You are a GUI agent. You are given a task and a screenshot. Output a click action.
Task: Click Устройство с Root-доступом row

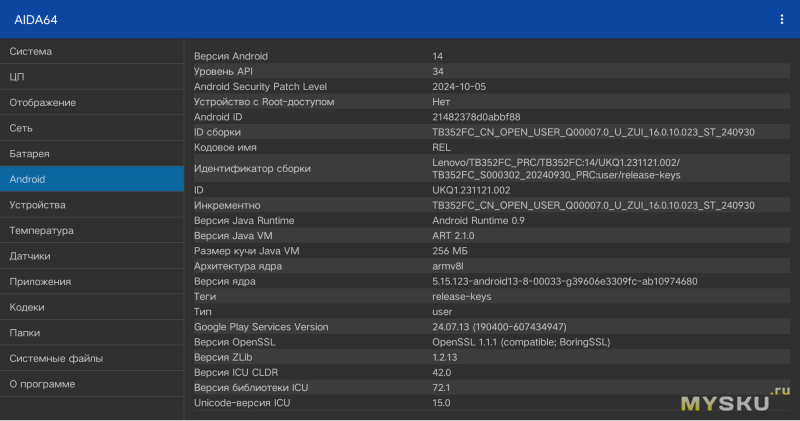(492, 102)
